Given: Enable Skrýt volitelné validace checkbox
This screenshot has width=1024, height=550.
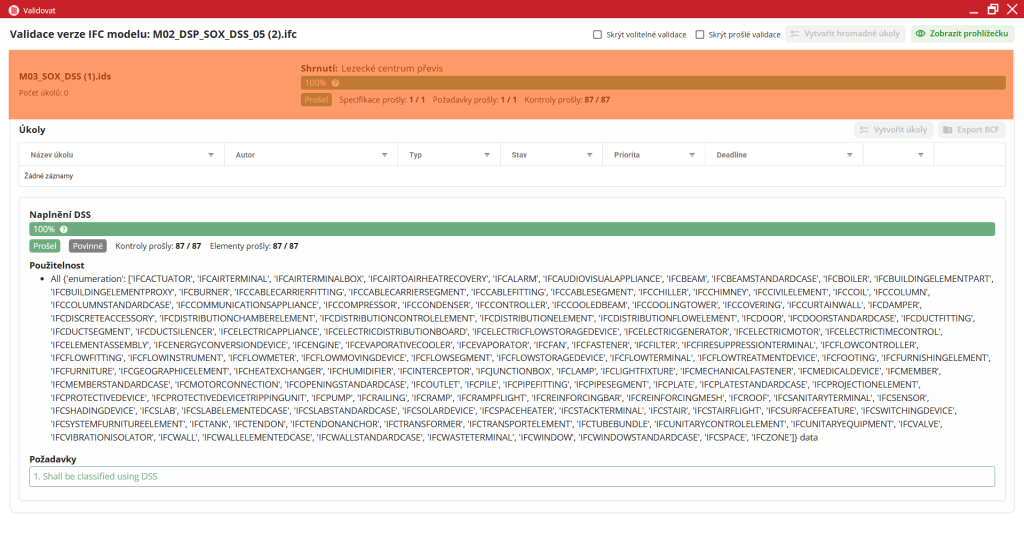Looking at the screenshot, I should pyautogui.click(x=597, y=34).
